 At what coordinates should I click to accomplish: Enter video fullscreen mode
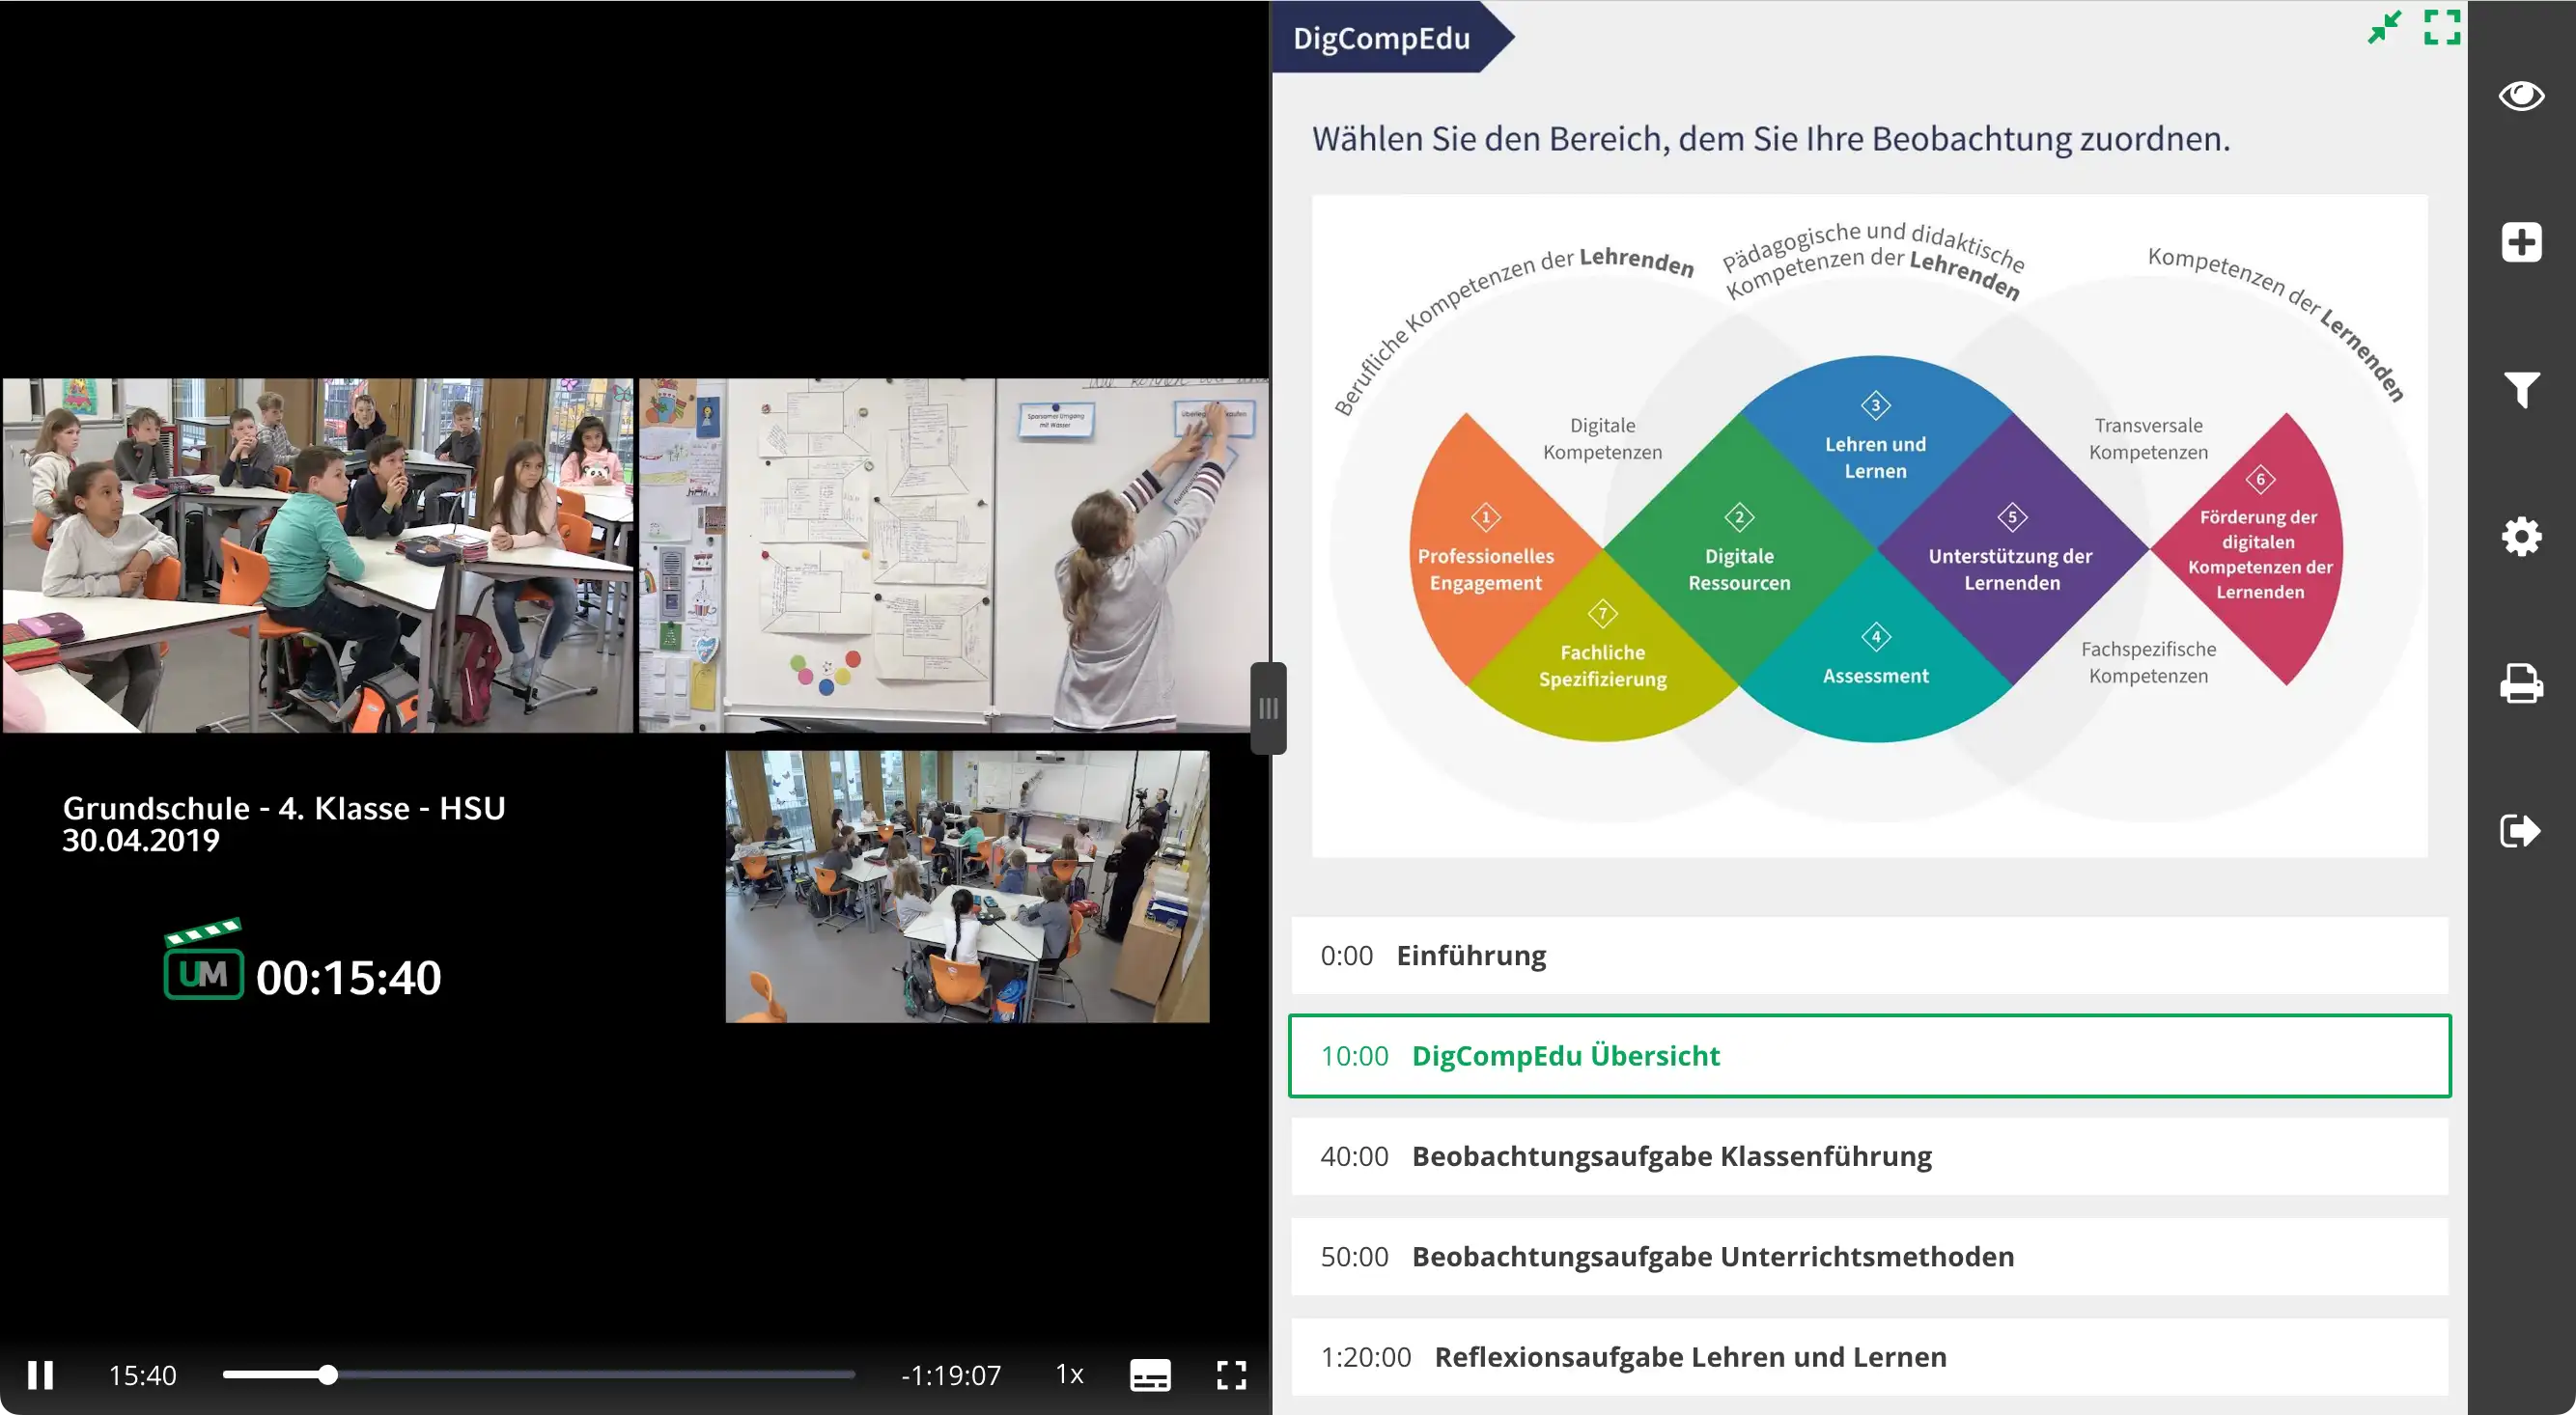coord(1231,1375)
